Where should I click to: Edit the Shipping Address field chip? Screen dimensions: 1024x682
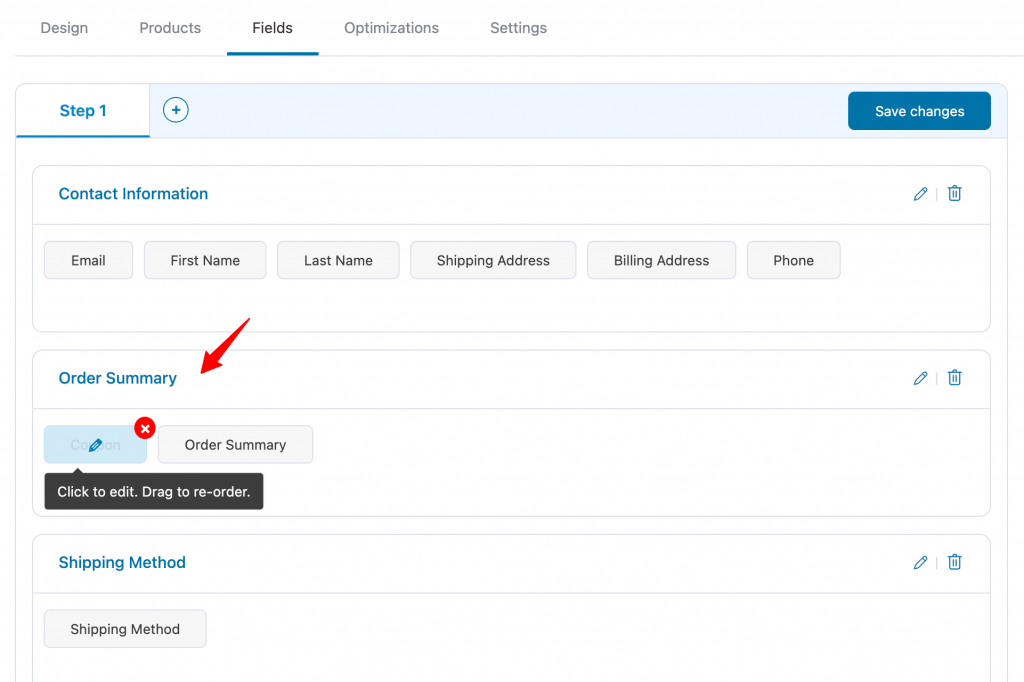point(493,261)
